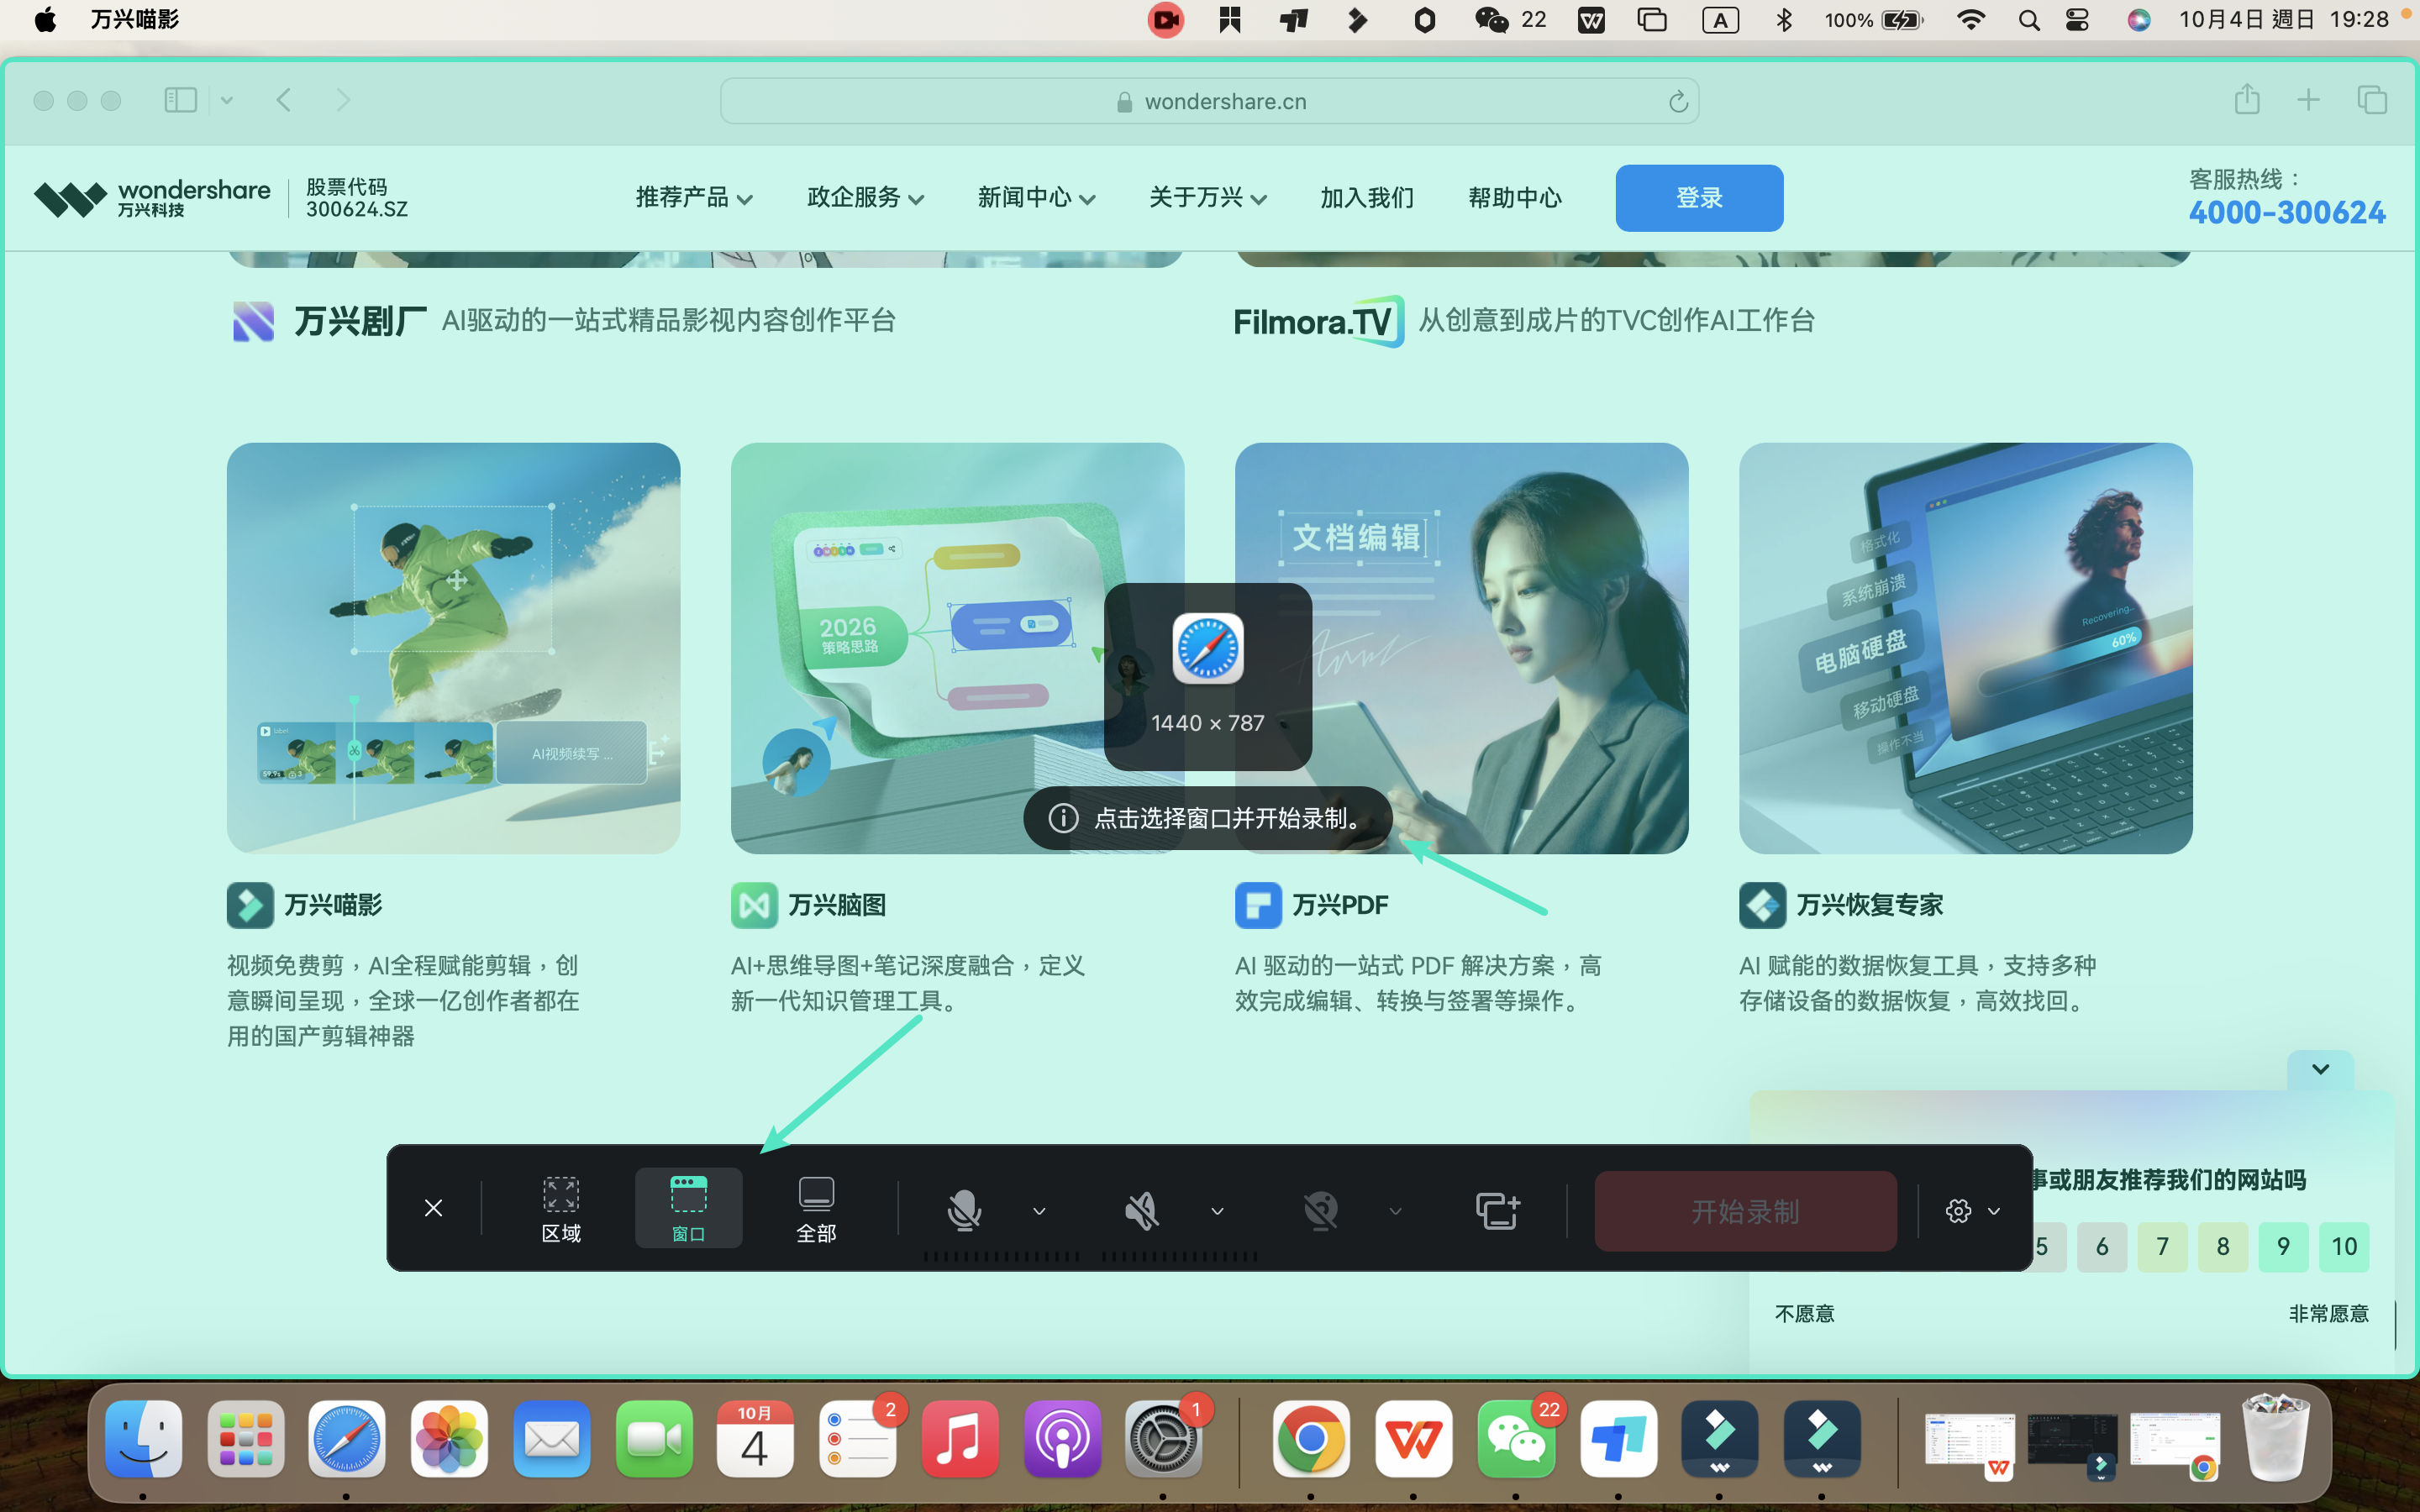This screenshot has height=1512, width=2420.
Task: Open a new Safari tab with plus
Action: 2308,99
